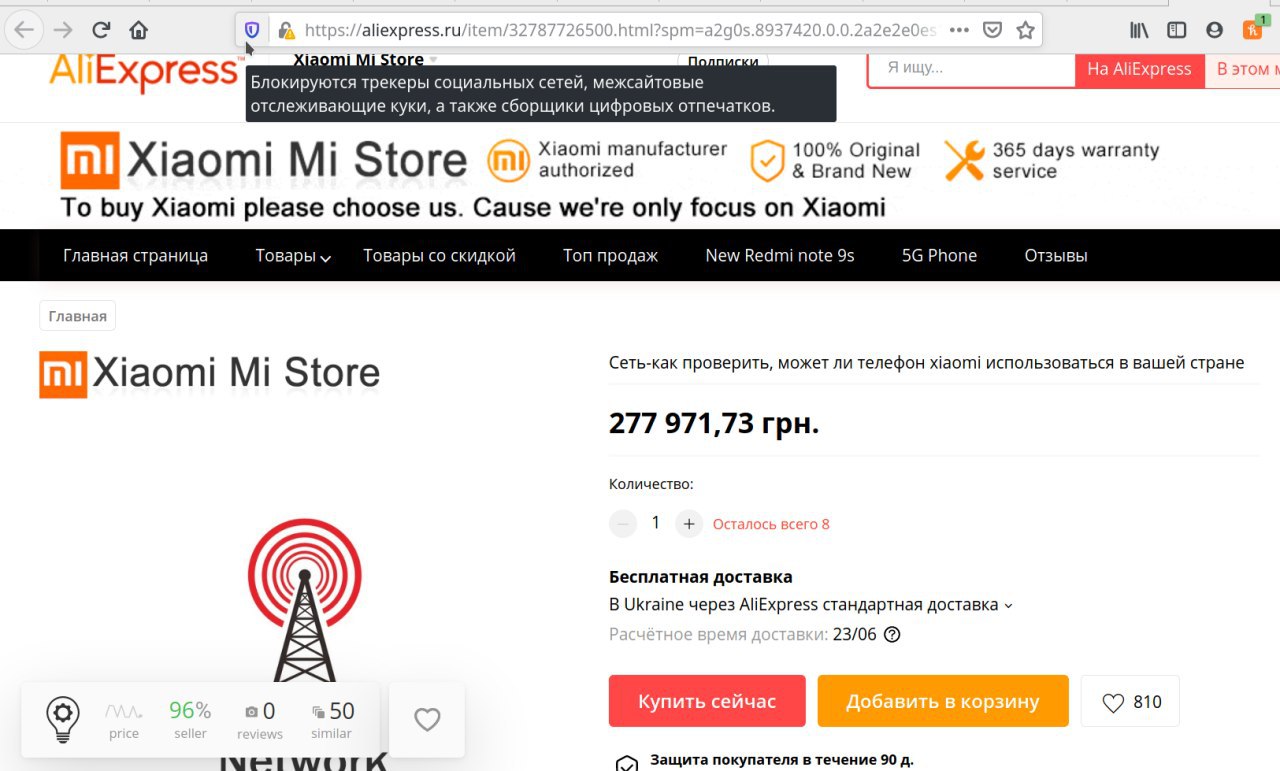This screenshot has height=771, width=1280.
Task: Open price history chart in widget
Action: click(124, 721)
